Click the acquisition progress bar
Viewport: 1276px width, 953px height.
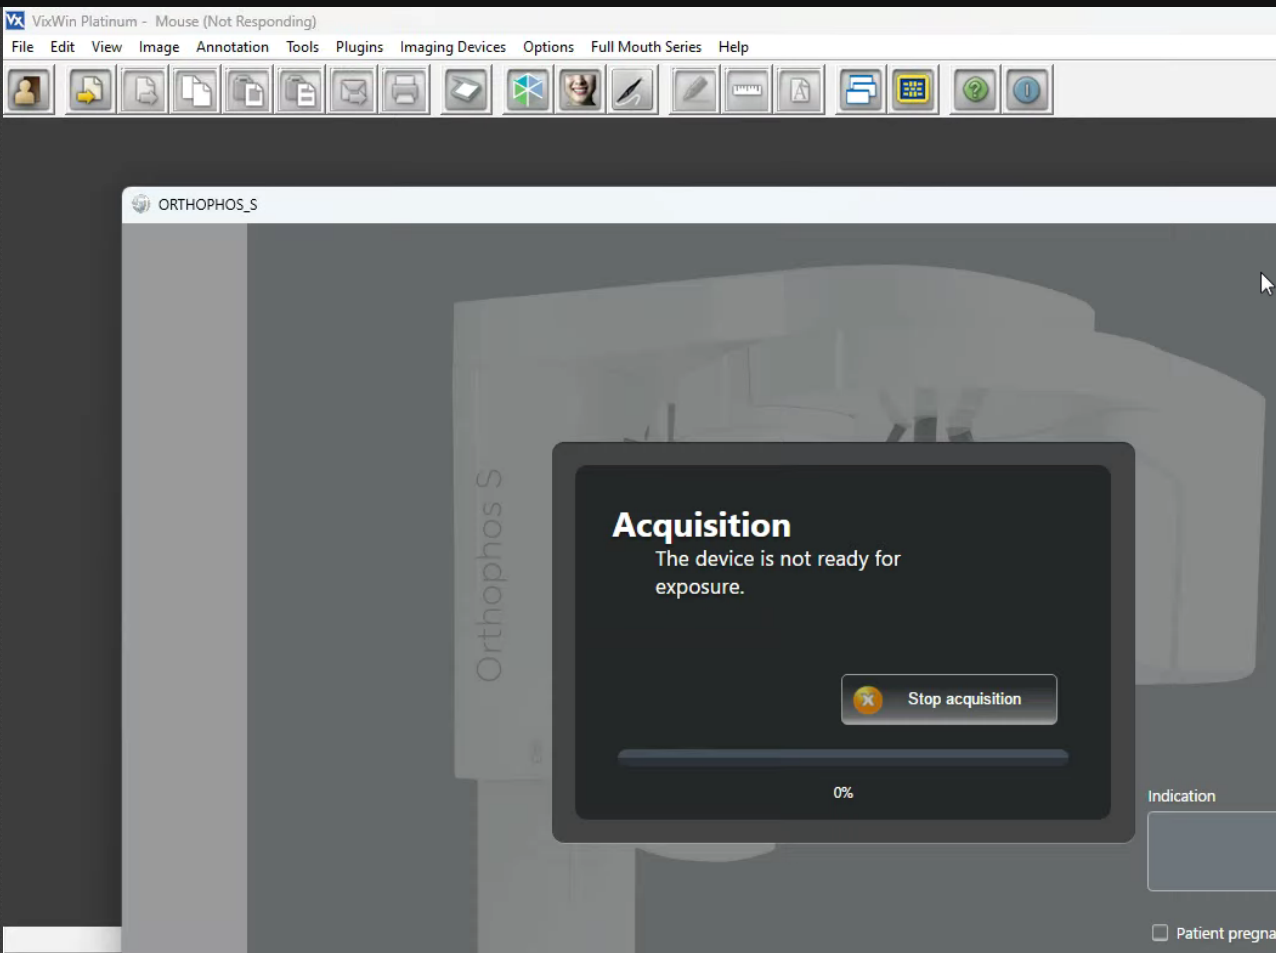[x=842, y=758]
